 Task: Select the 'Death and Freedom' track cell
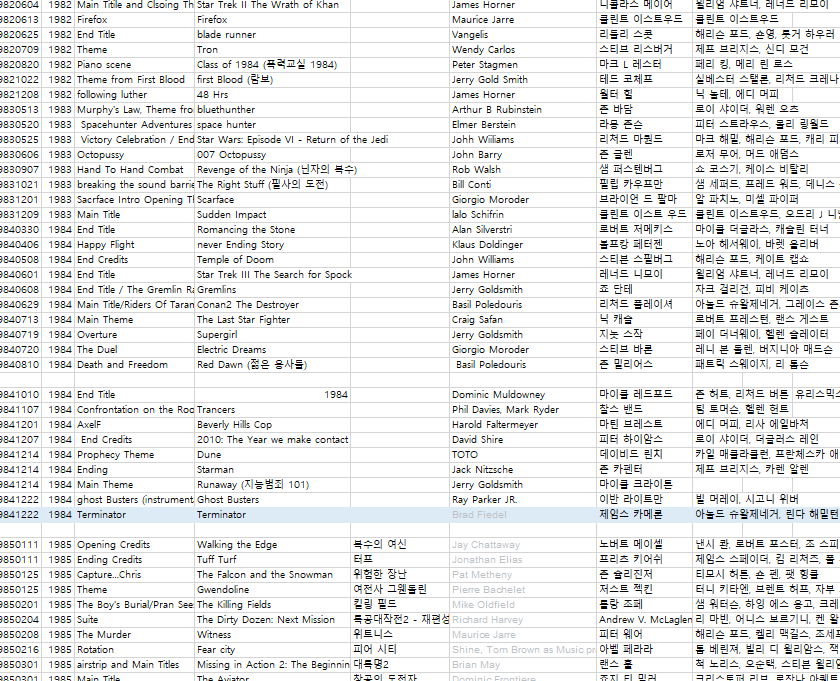tap(134, 365)
